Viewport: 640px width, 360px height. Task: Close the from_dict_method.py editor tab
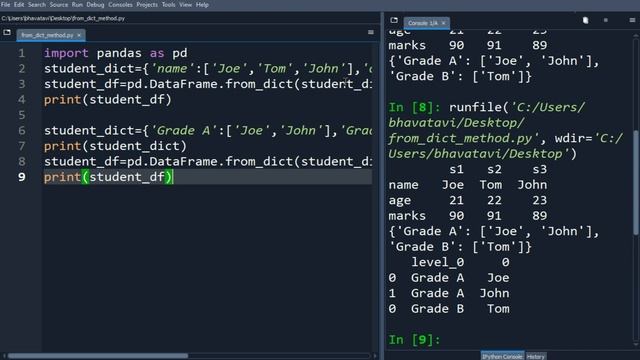79,36
